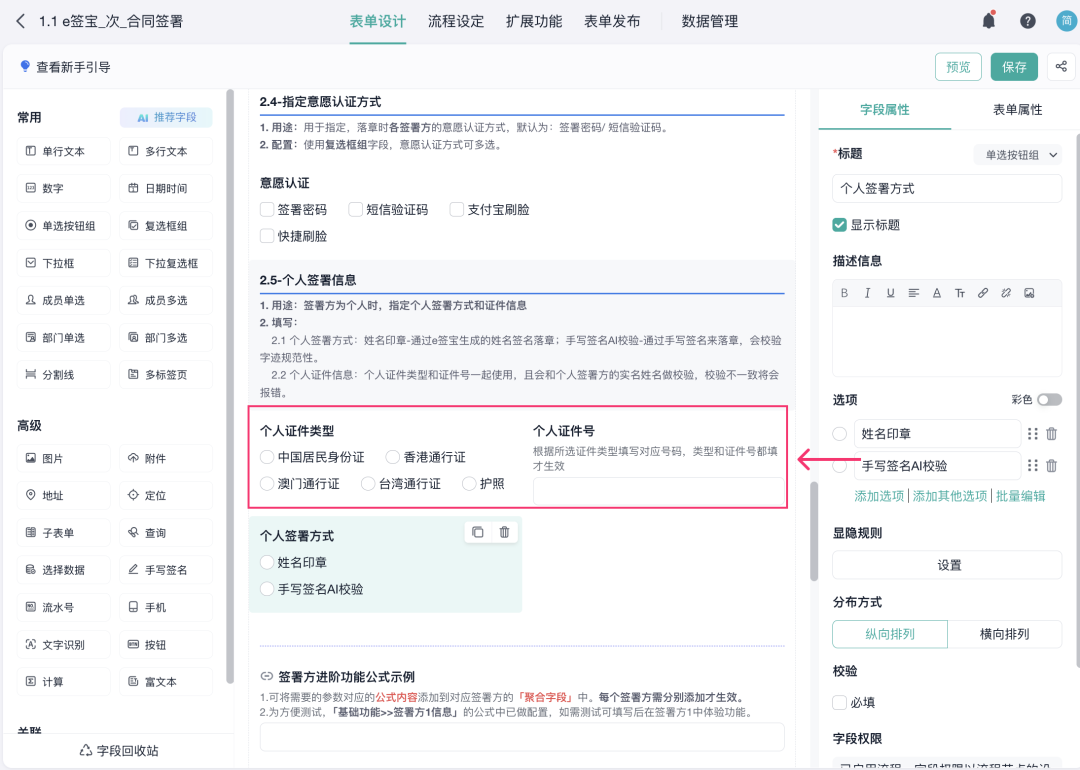Add a 定位 field
The image size is (1080, 770).
tap(166, 496)
